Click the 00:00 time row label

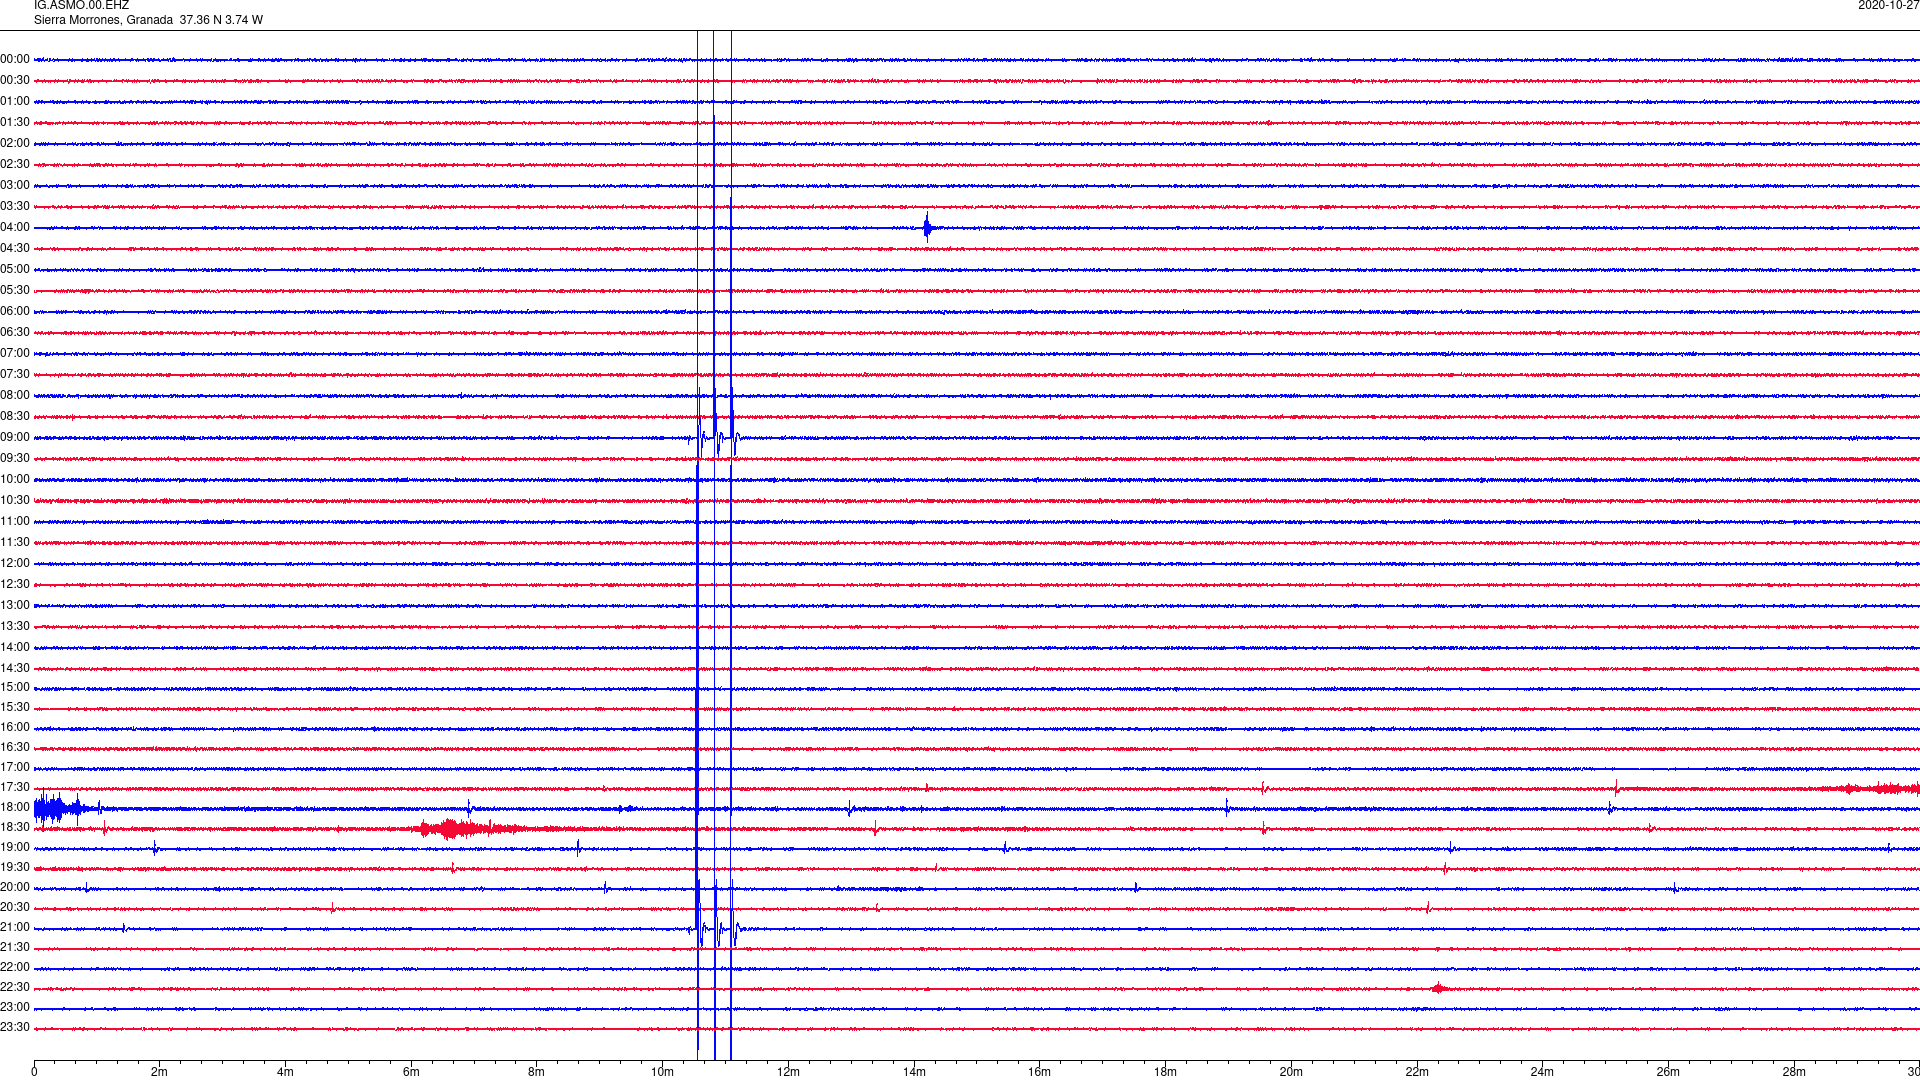tap(15, 60)
